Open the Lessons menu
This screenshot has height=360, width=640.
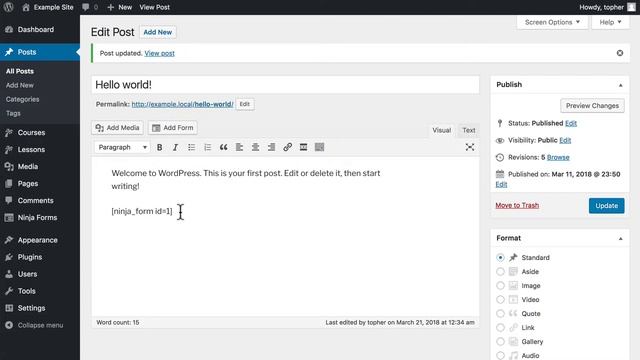(40, 149)
